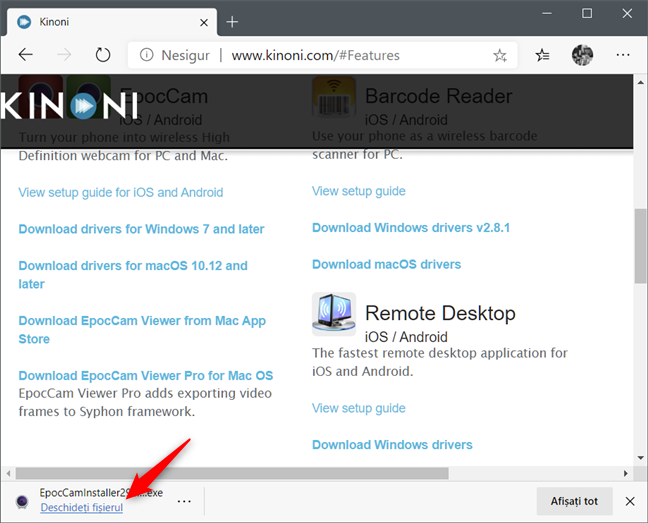648x523 pixels.
Task: Download EpocCam Viewer from Mac App Store
Action: tap(142, 330)
